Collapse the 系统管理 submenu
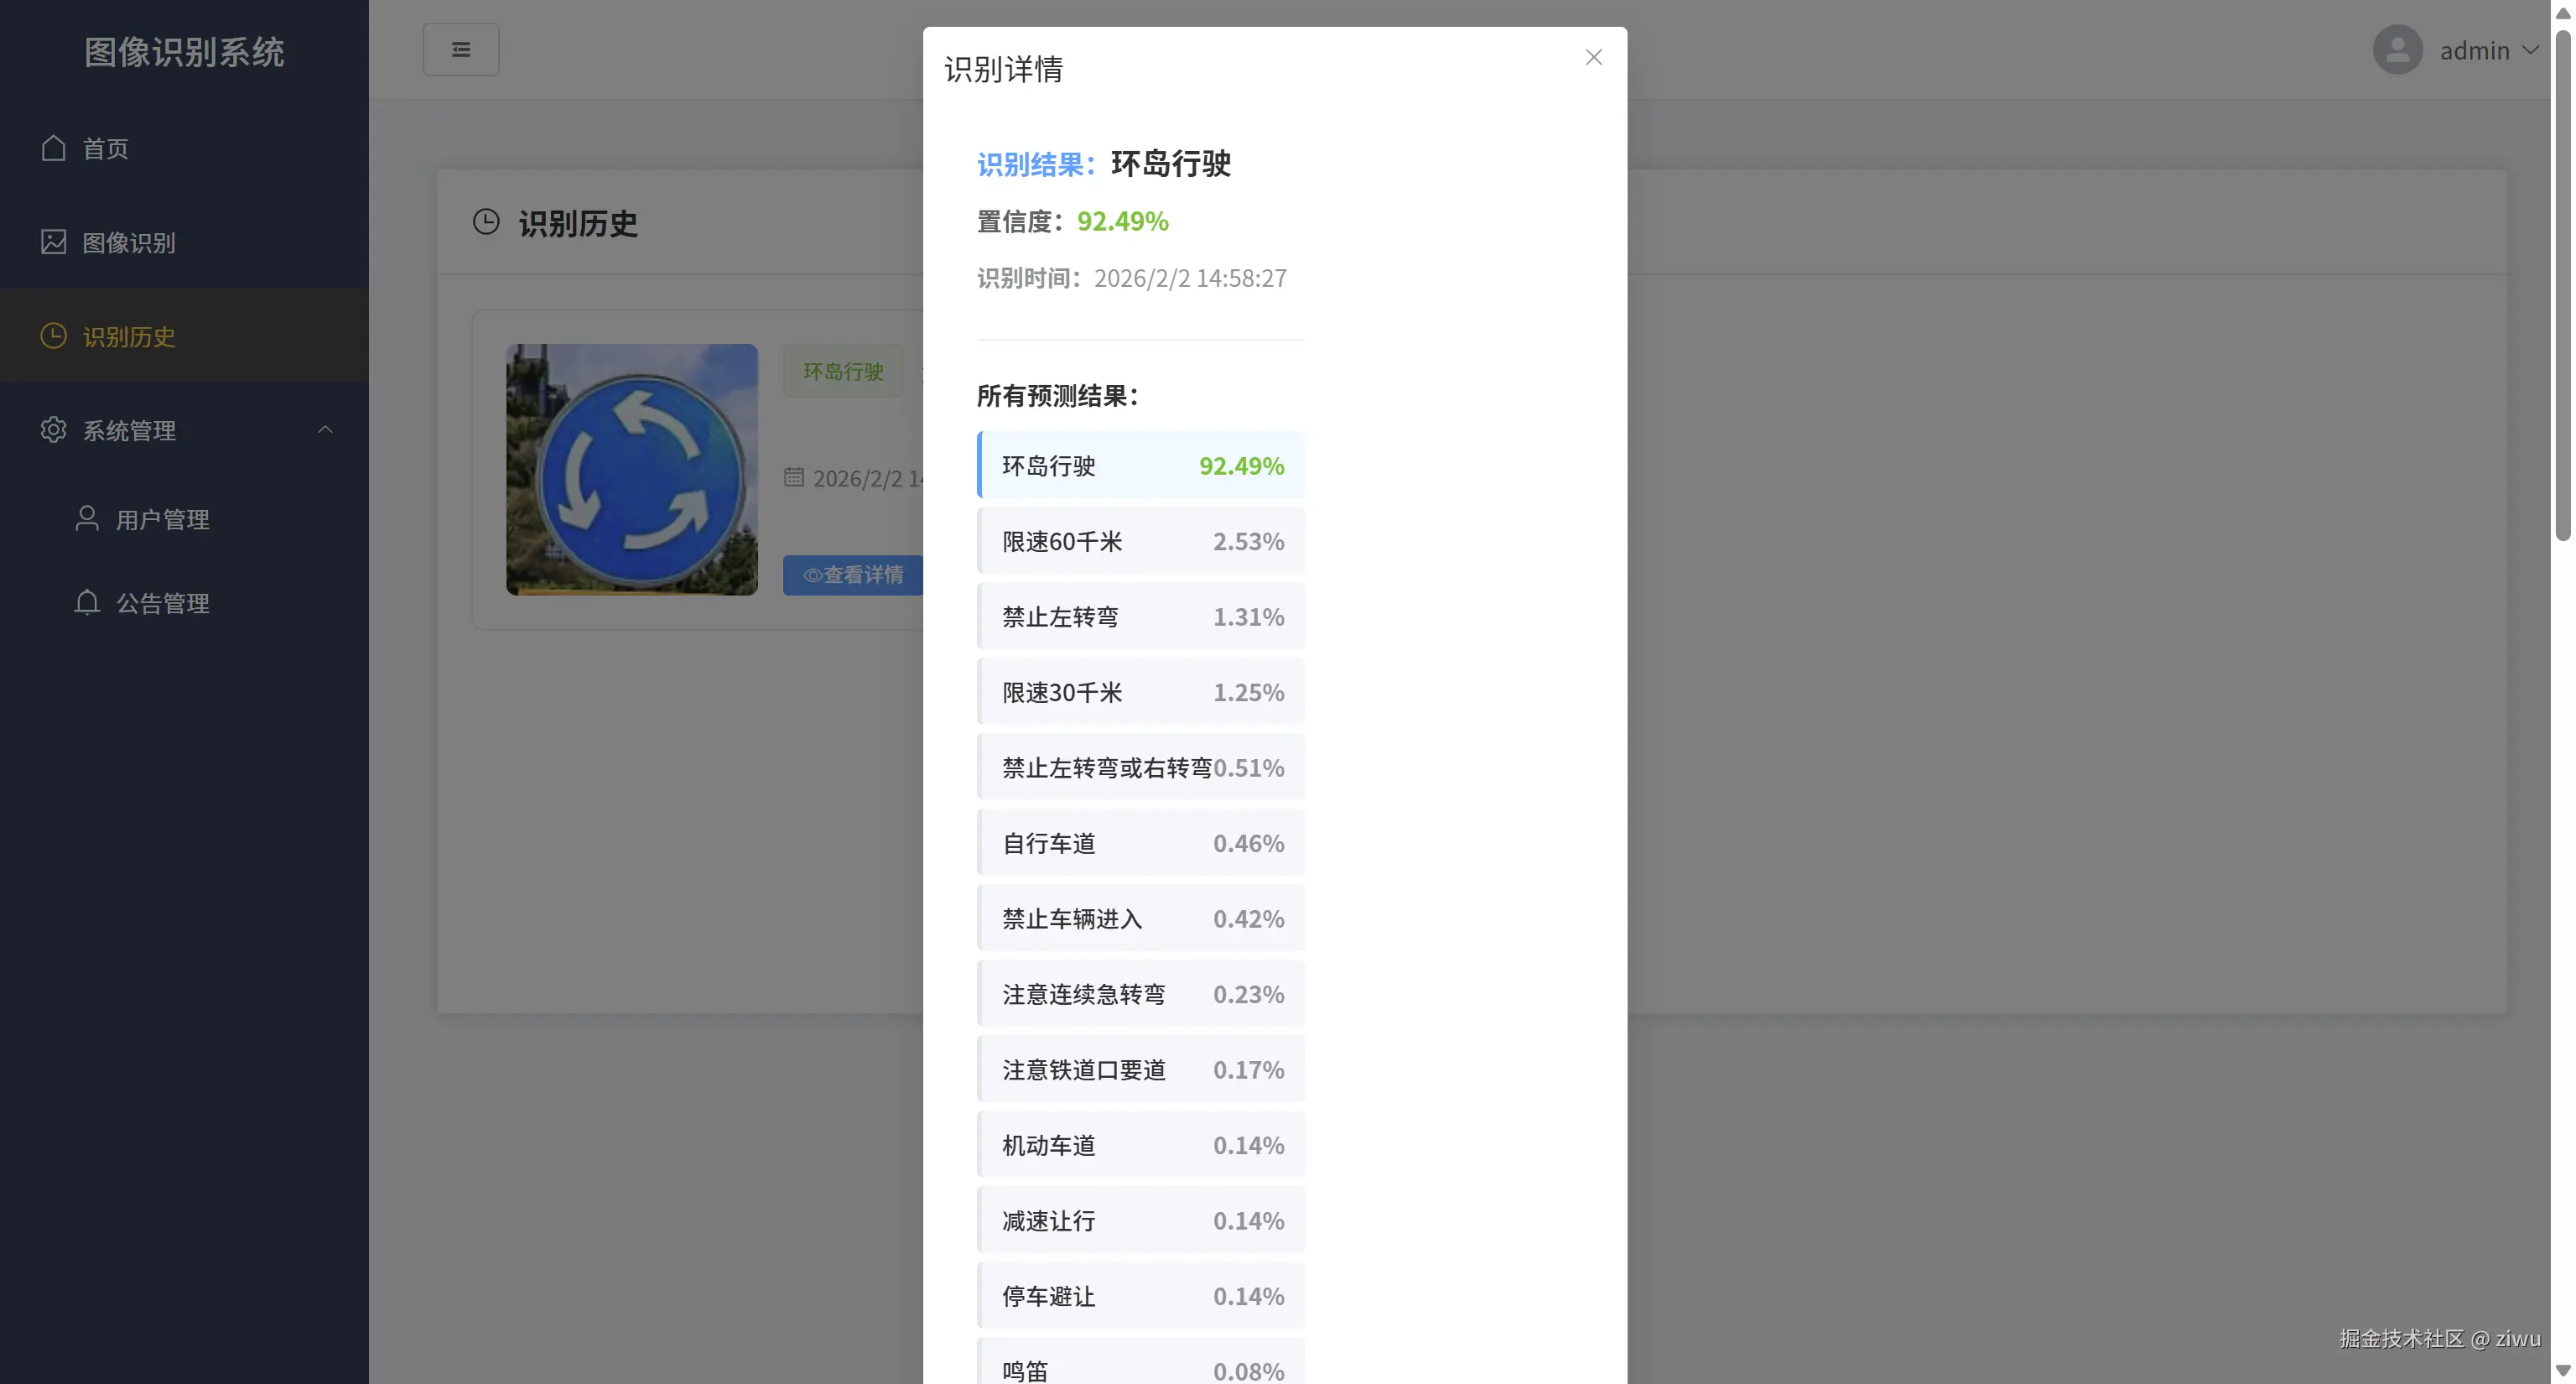The image size is (2576, 1384). [324, 429]
